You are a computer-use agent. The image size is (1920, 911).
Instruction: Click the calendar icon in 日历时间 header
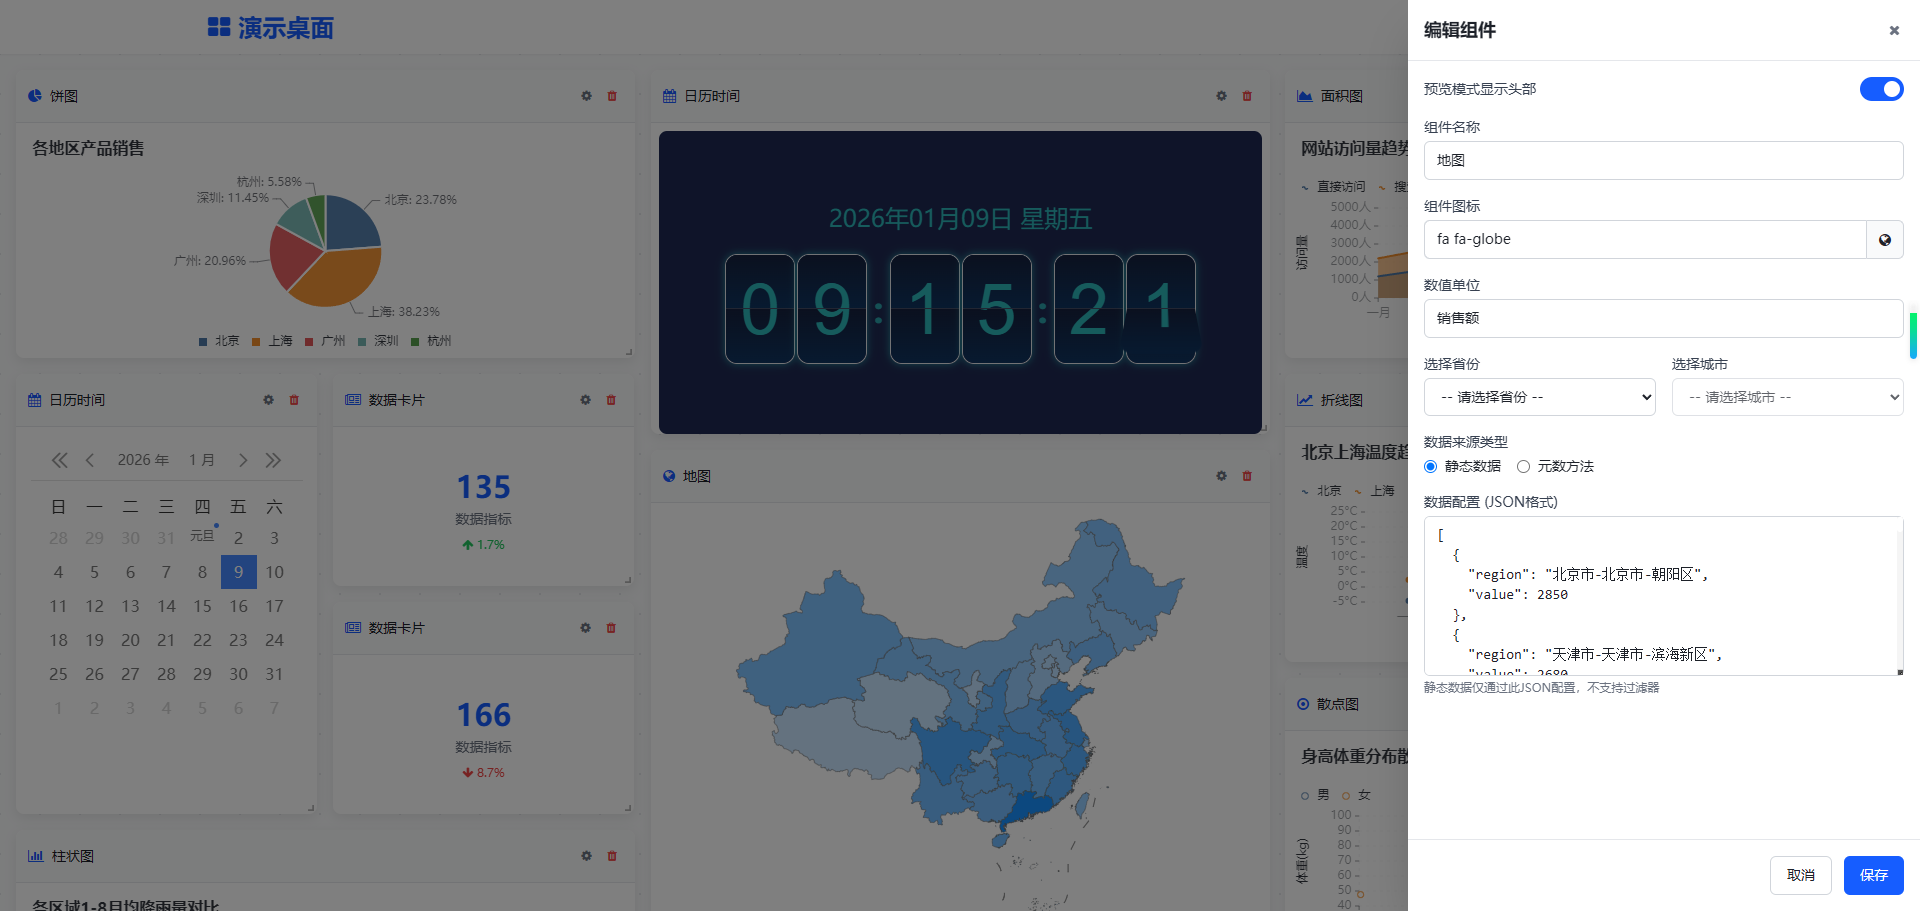tap(669, 95)
